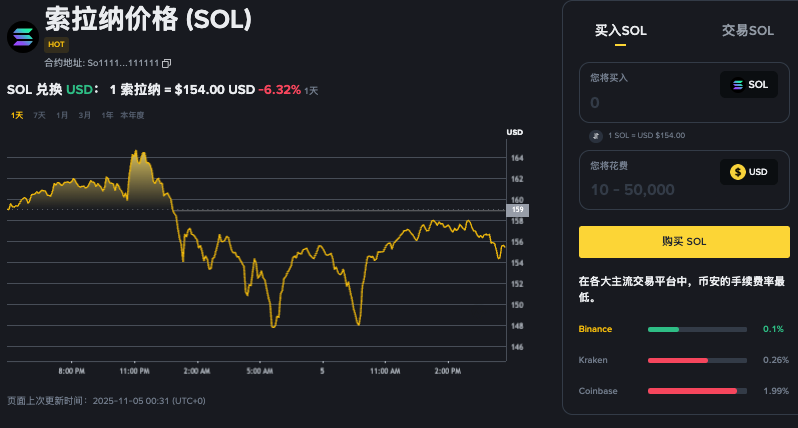Click the HOT badge under the title
The width and height of the screenshot is (798, 428).
point(57,45)
